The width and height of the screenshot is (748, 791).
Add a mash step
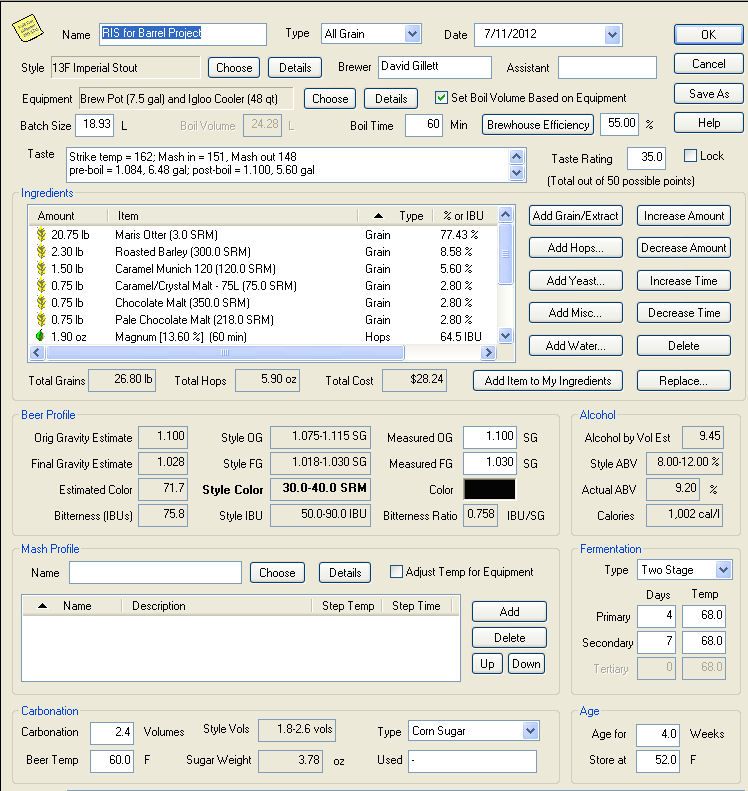(509, 612)
